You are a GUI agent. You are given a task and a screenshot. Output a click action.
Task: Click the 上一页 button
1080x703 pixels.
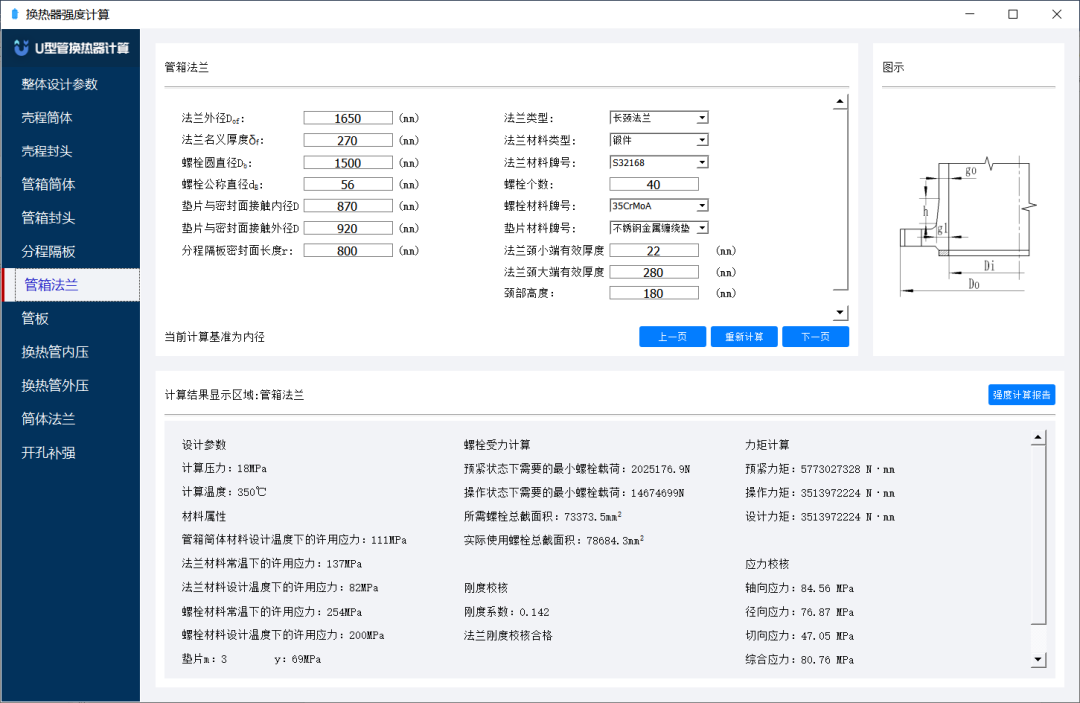(x=672, y=337)
